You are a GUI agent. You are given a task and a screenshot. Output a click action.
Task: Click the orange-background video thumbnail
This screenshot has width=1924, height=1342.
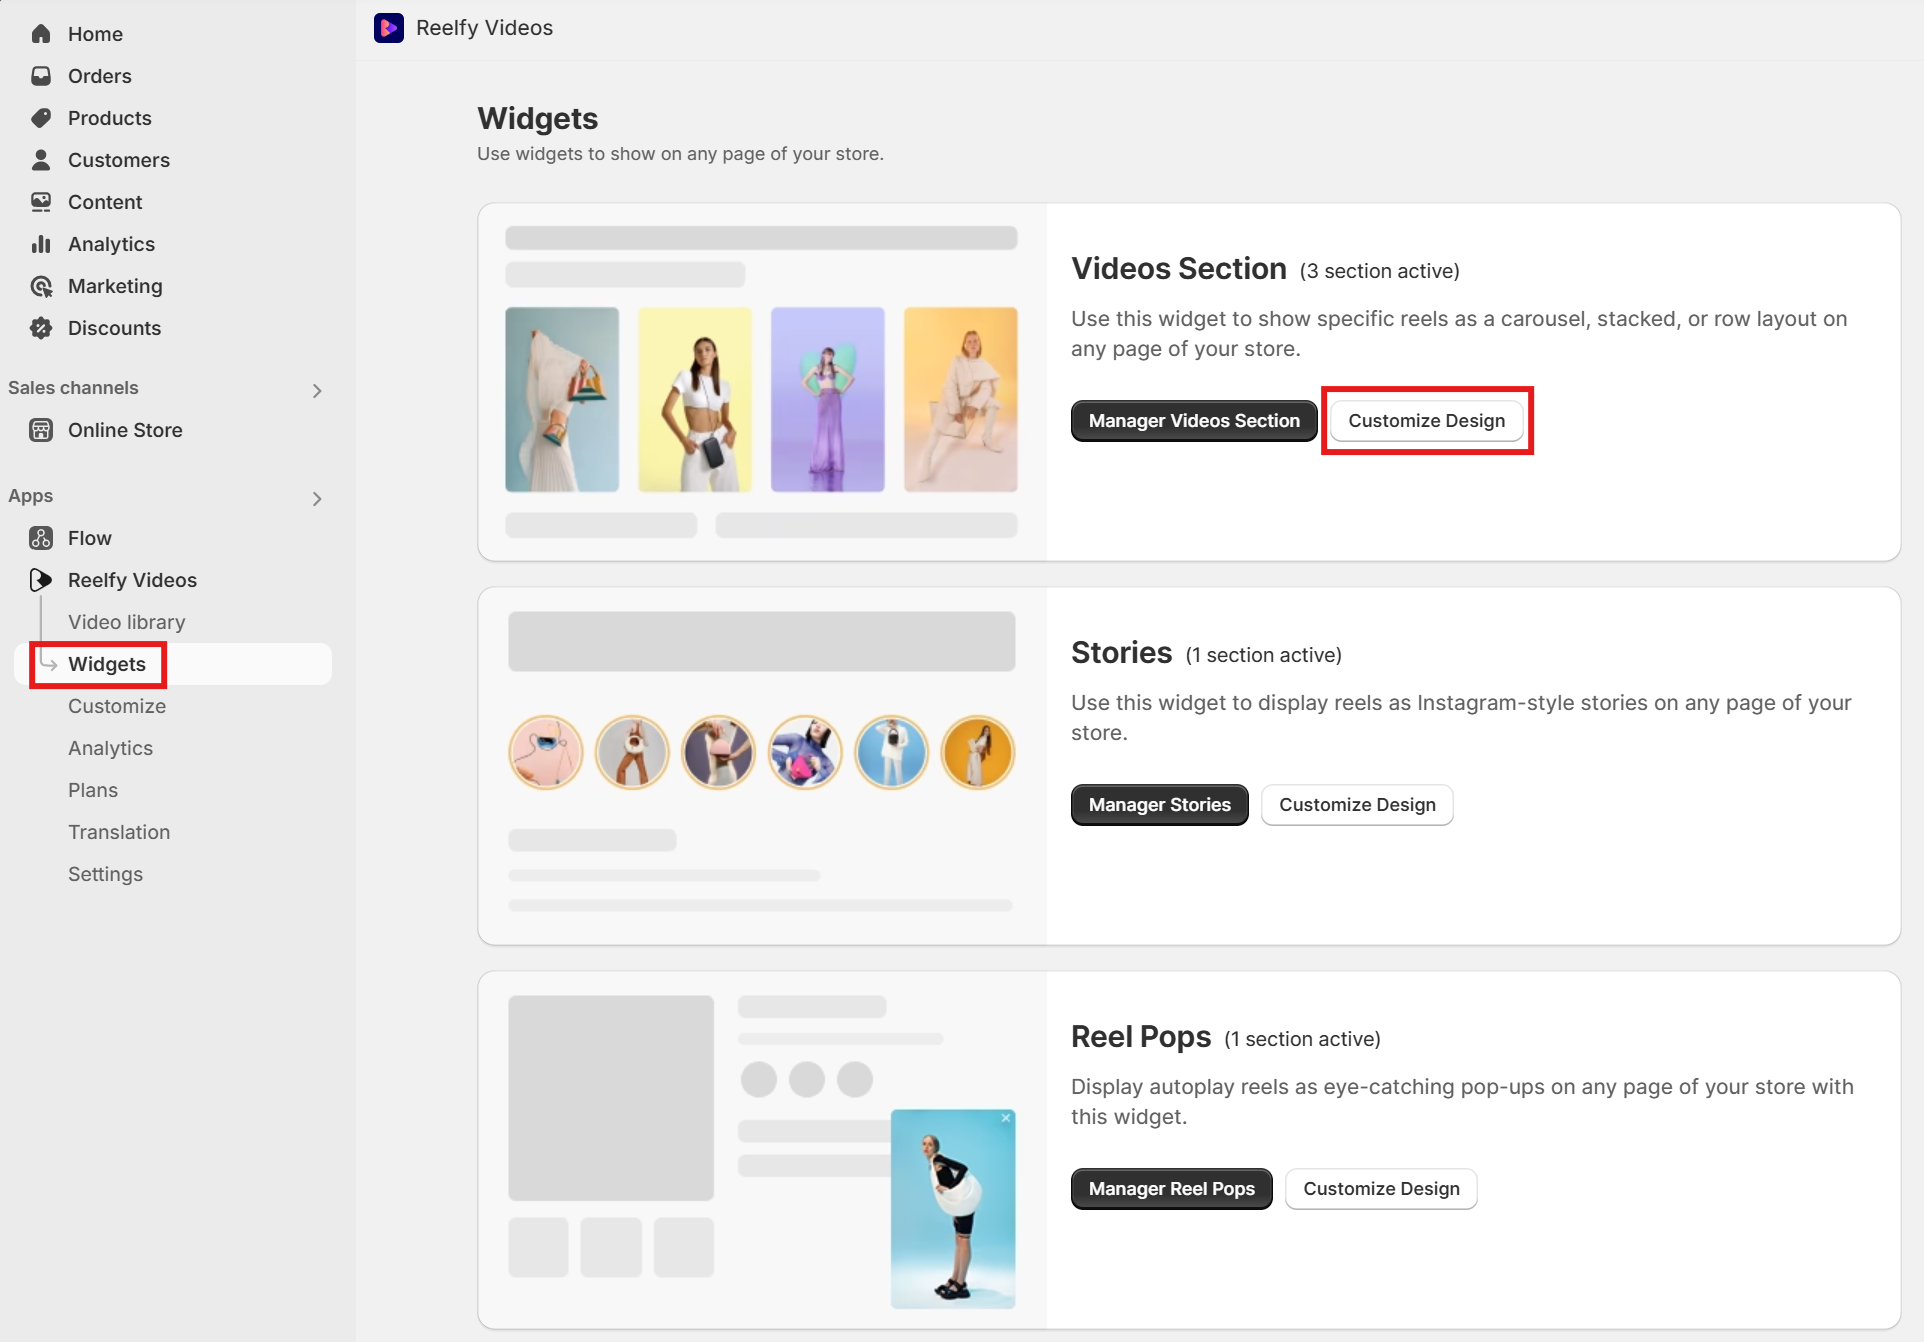961,399
